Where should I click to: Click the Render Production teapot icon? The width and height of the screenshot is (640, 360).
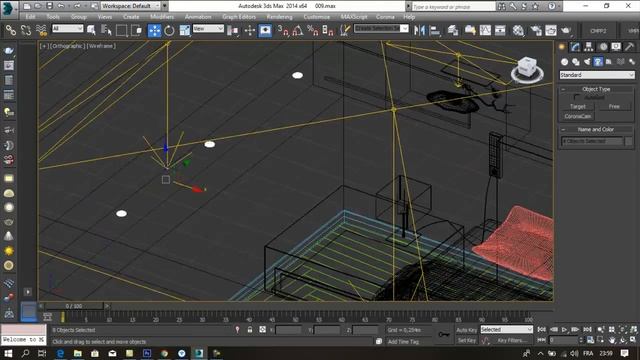coord(566,30)
